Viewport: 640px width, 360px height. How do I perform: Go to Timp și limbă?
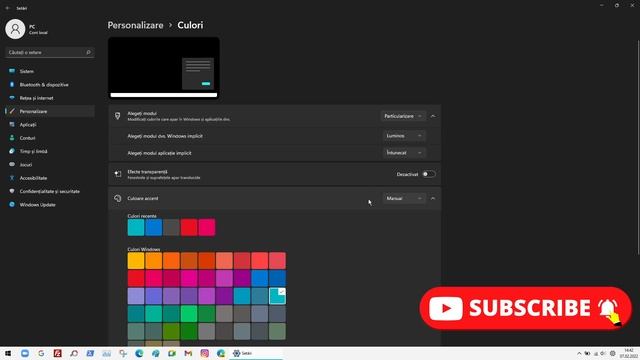point(50,151)
